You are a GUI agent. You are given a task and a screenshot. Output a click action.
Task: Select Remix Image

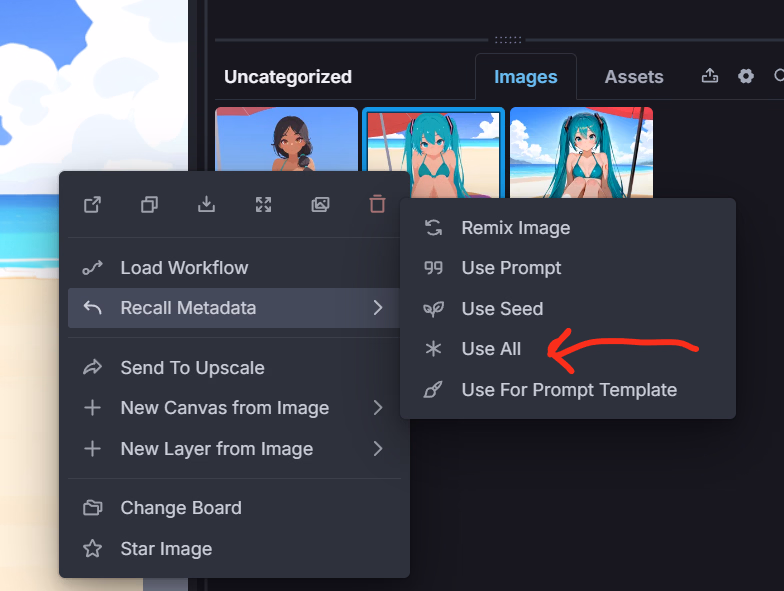coord(568,228)
